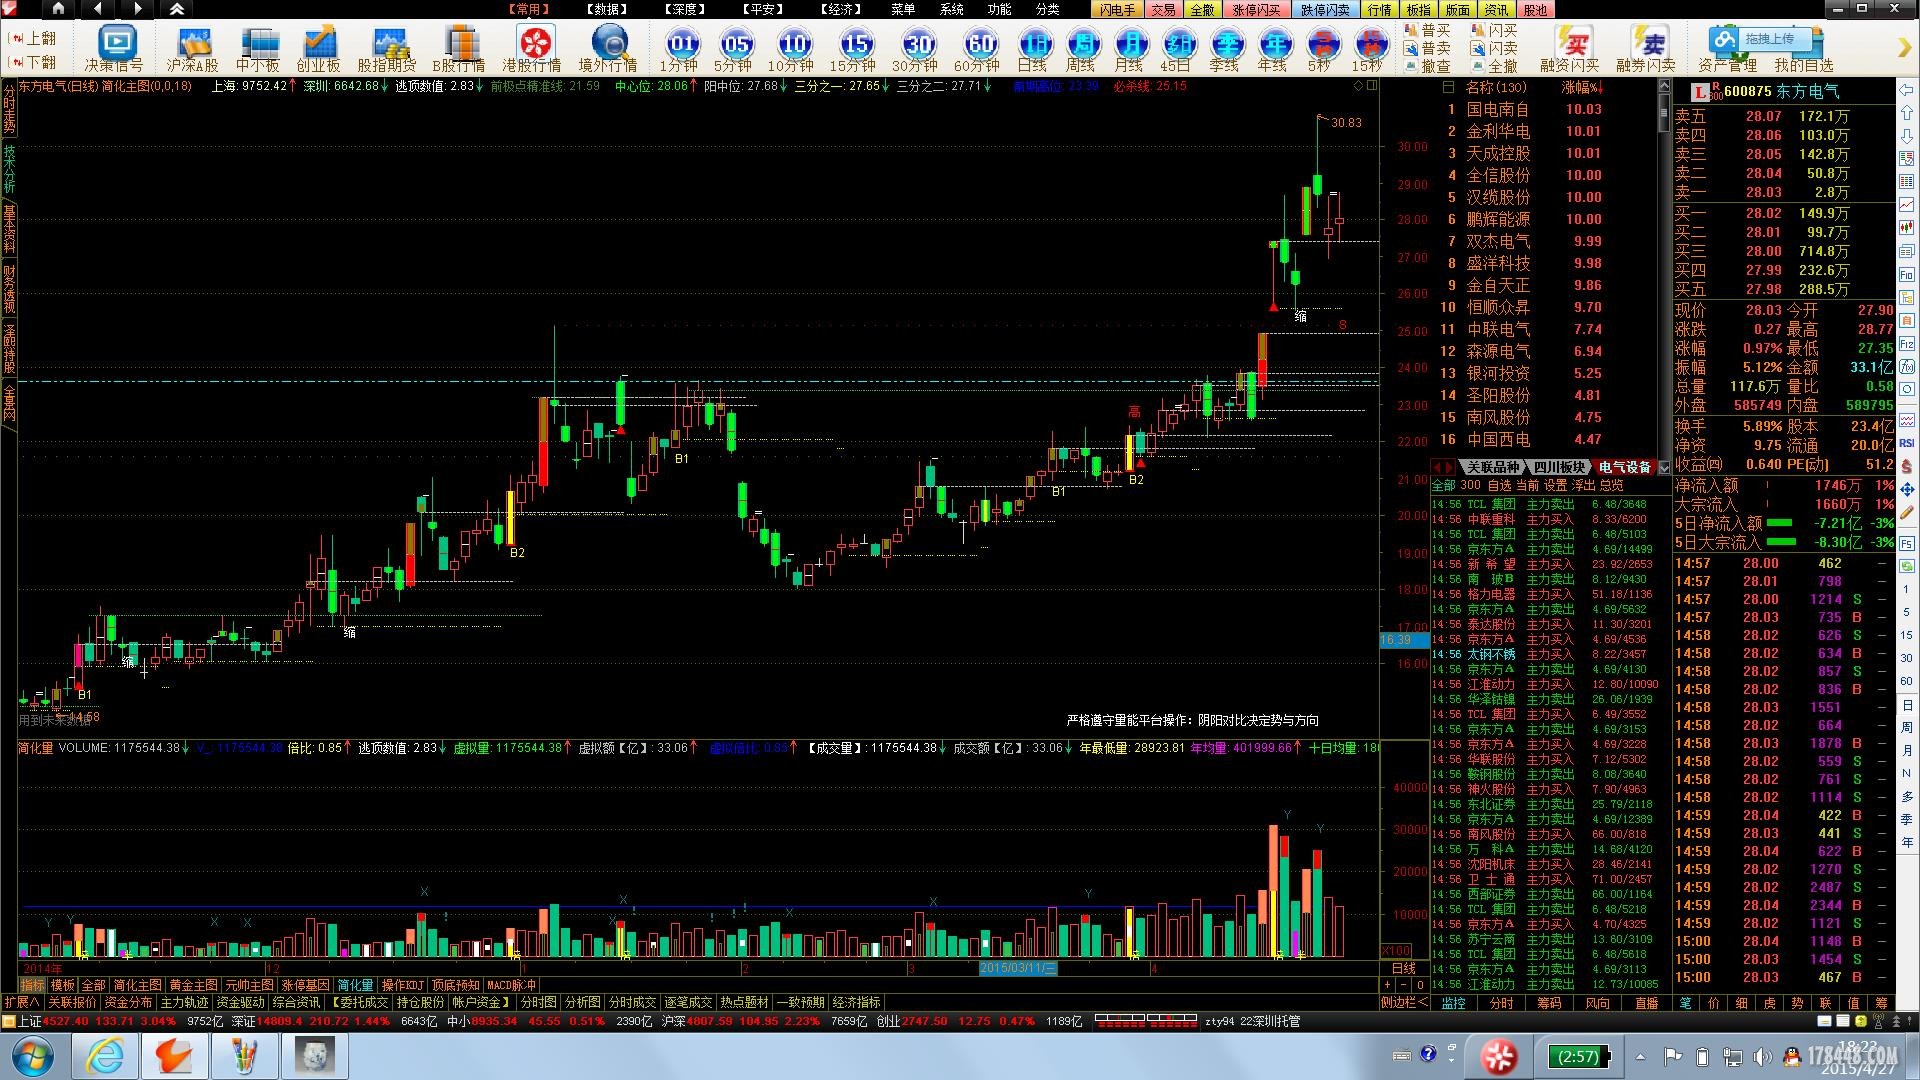Sort list by 涨幅% column header
Viewport: 1920px width, 1080px height.
[1581, 88]
